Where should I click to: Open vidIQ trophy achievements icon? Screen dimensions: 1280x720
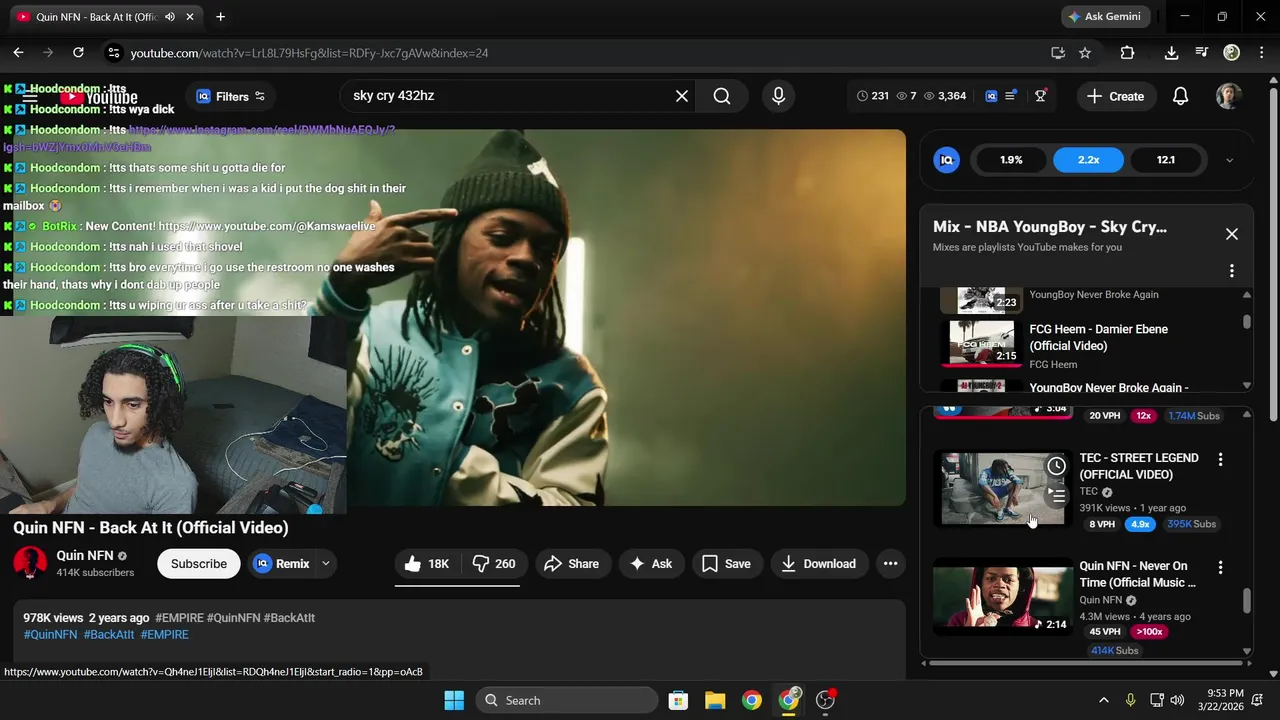click(x=1041, y=96)
